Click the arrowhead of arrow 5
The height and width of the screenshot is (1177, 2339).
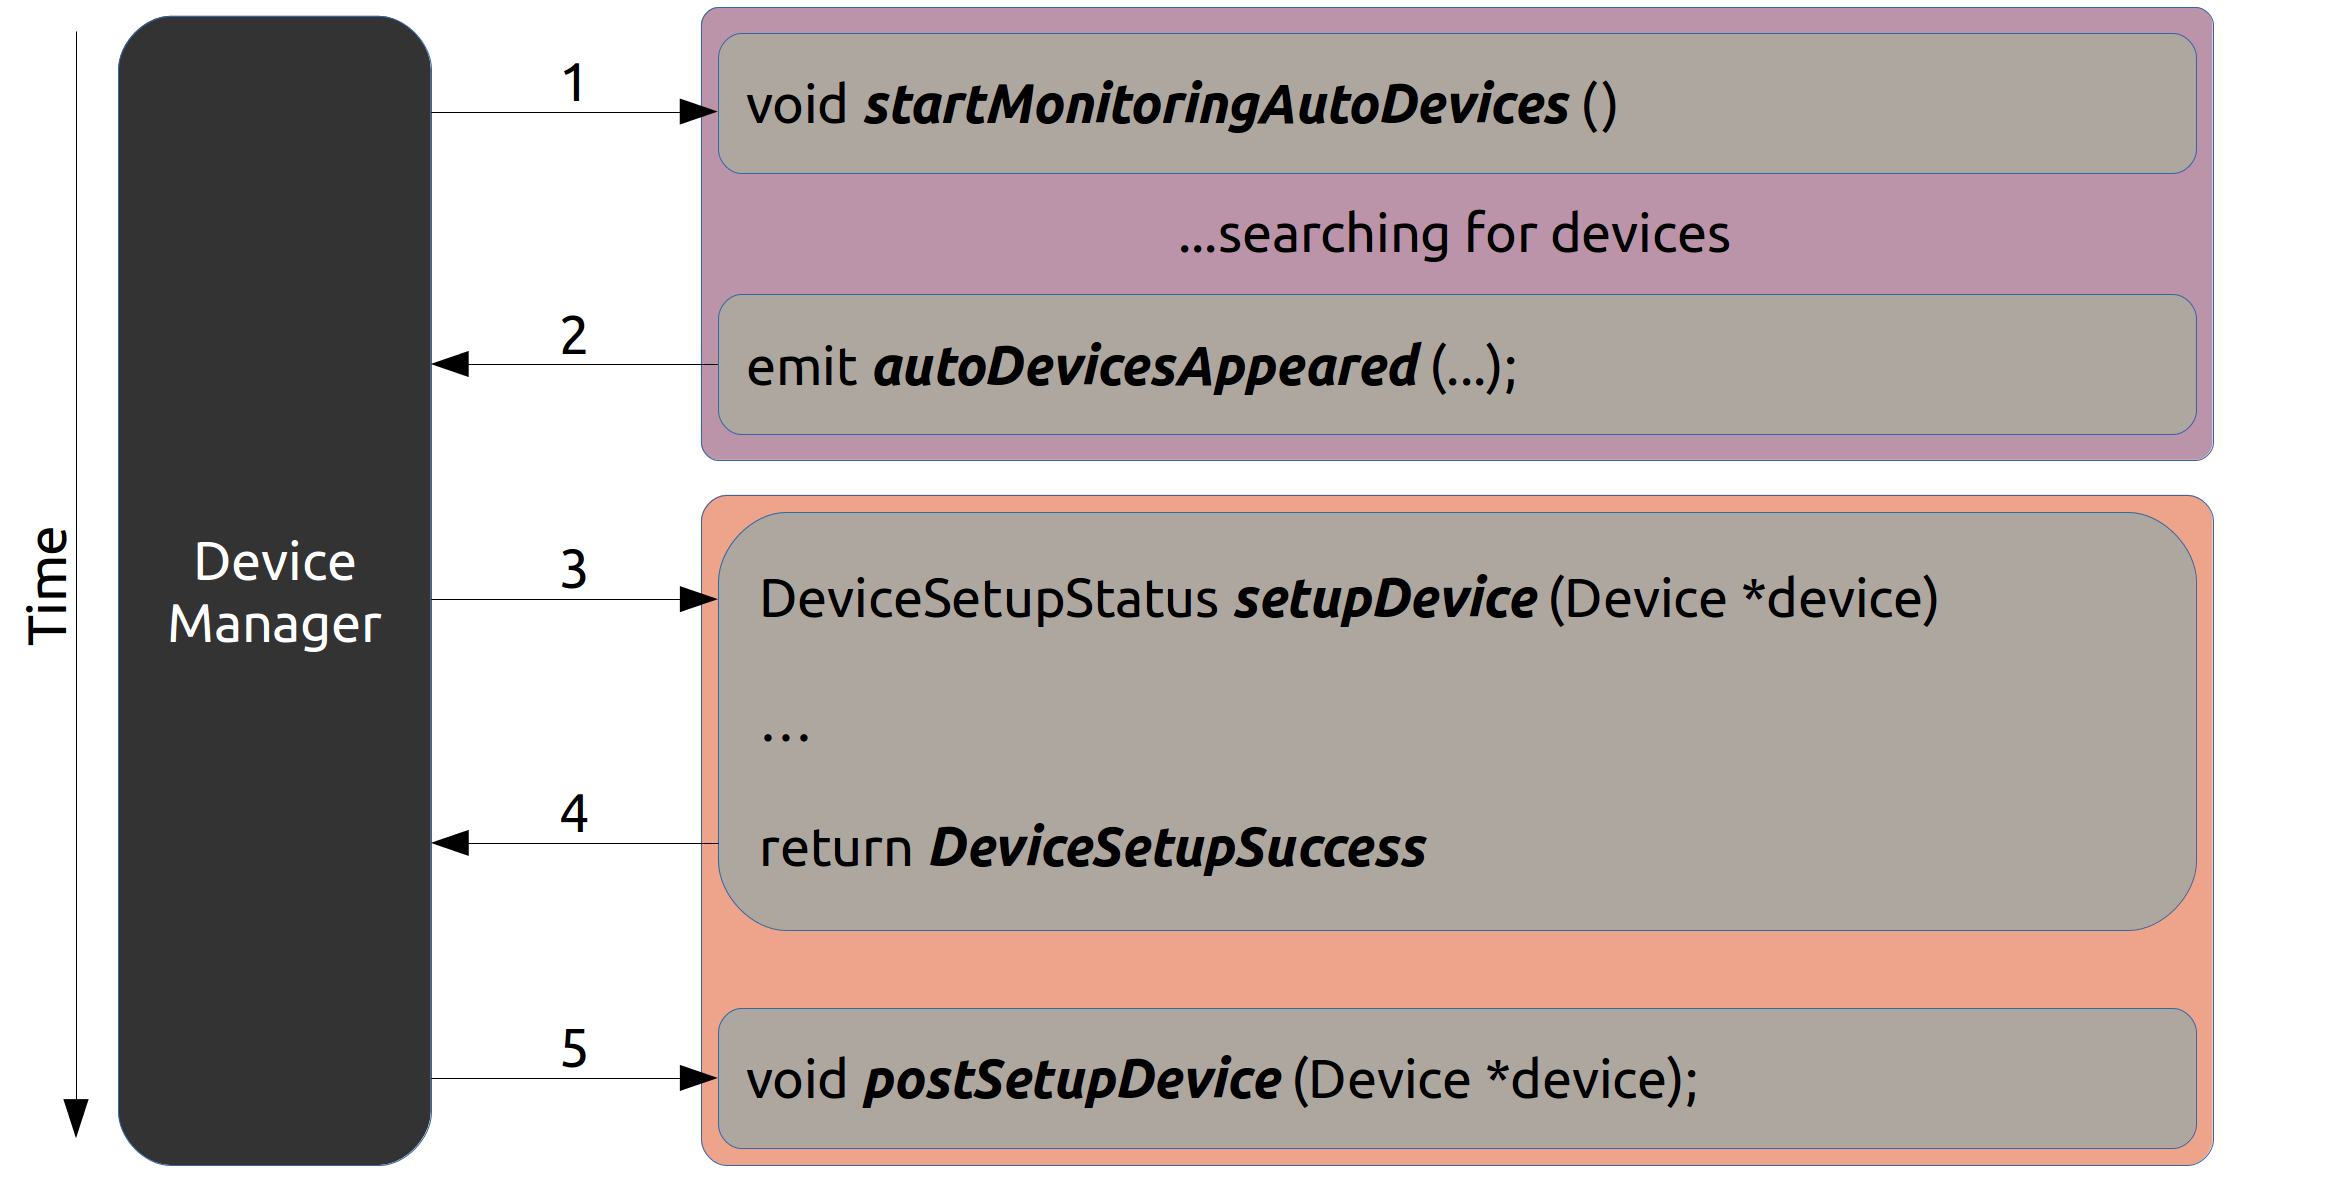pyautogui.click(x=698, y=1078)
